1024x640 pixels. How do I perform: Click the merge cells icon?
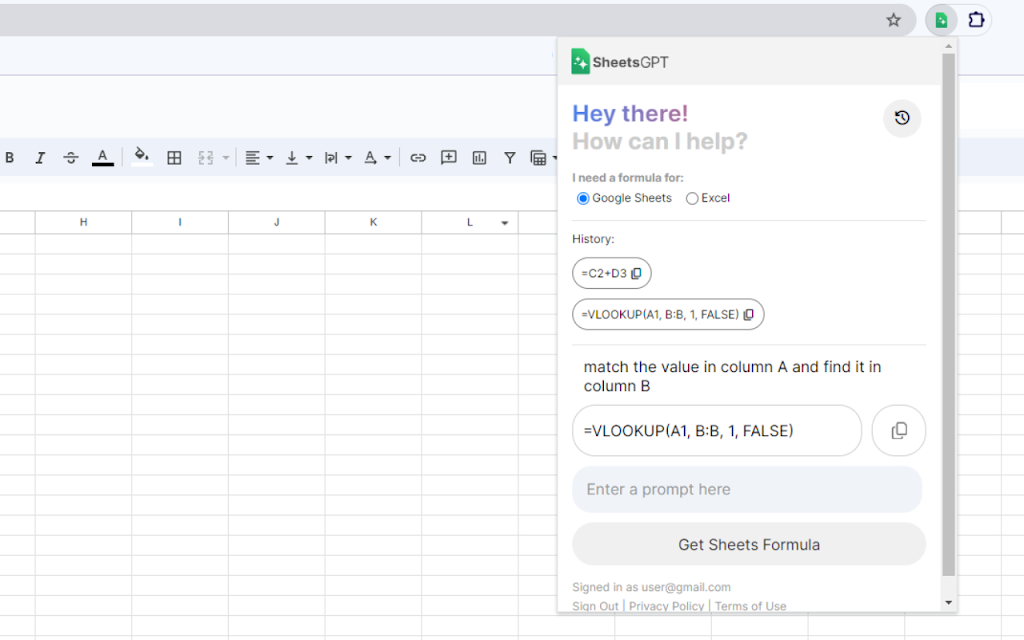pos(206,157)
